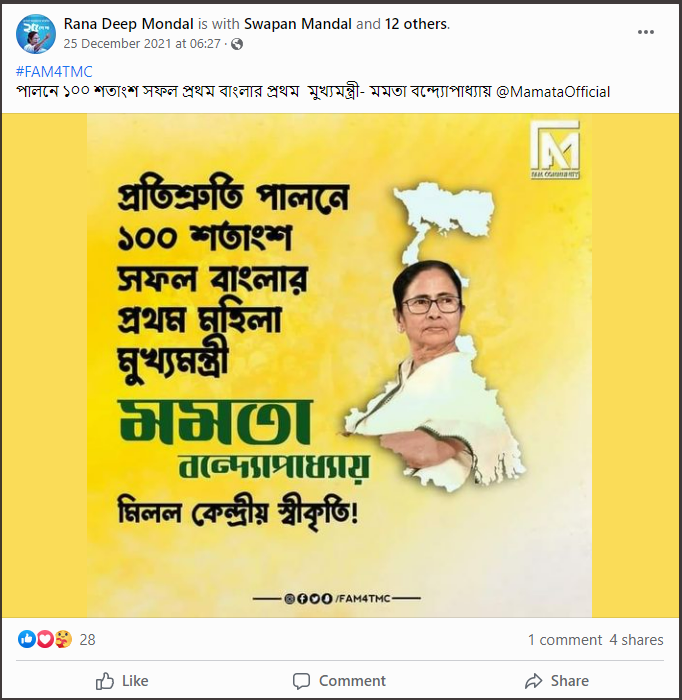The width and height of the screenshot is (682, 700).
Task: Open the #FAM4TMC hashtag
Action: click(x=54, y=71)
